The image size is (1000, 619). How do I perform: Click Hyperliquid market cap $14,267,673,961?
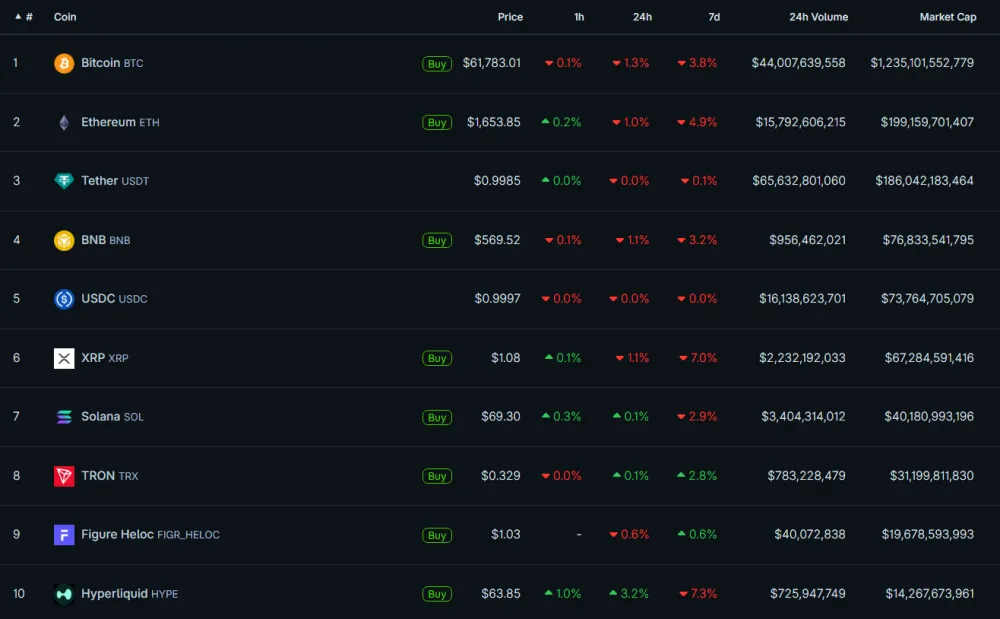[x=930, y=594]
